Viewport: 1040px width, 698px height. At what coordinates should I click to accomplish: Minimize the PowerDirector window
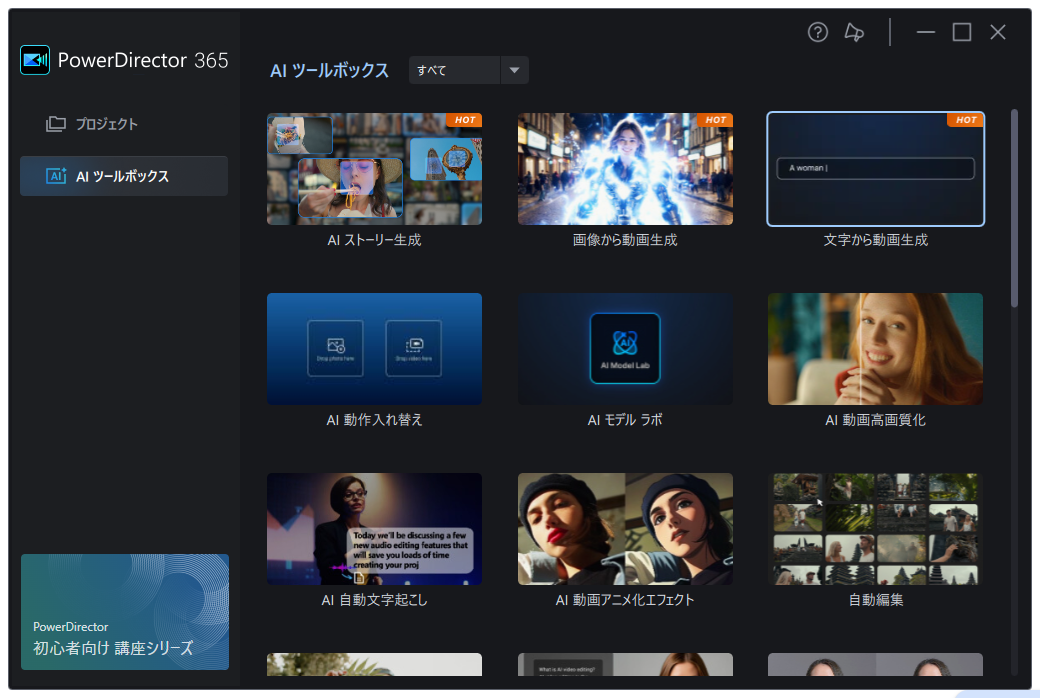click(x=925, y=32)
